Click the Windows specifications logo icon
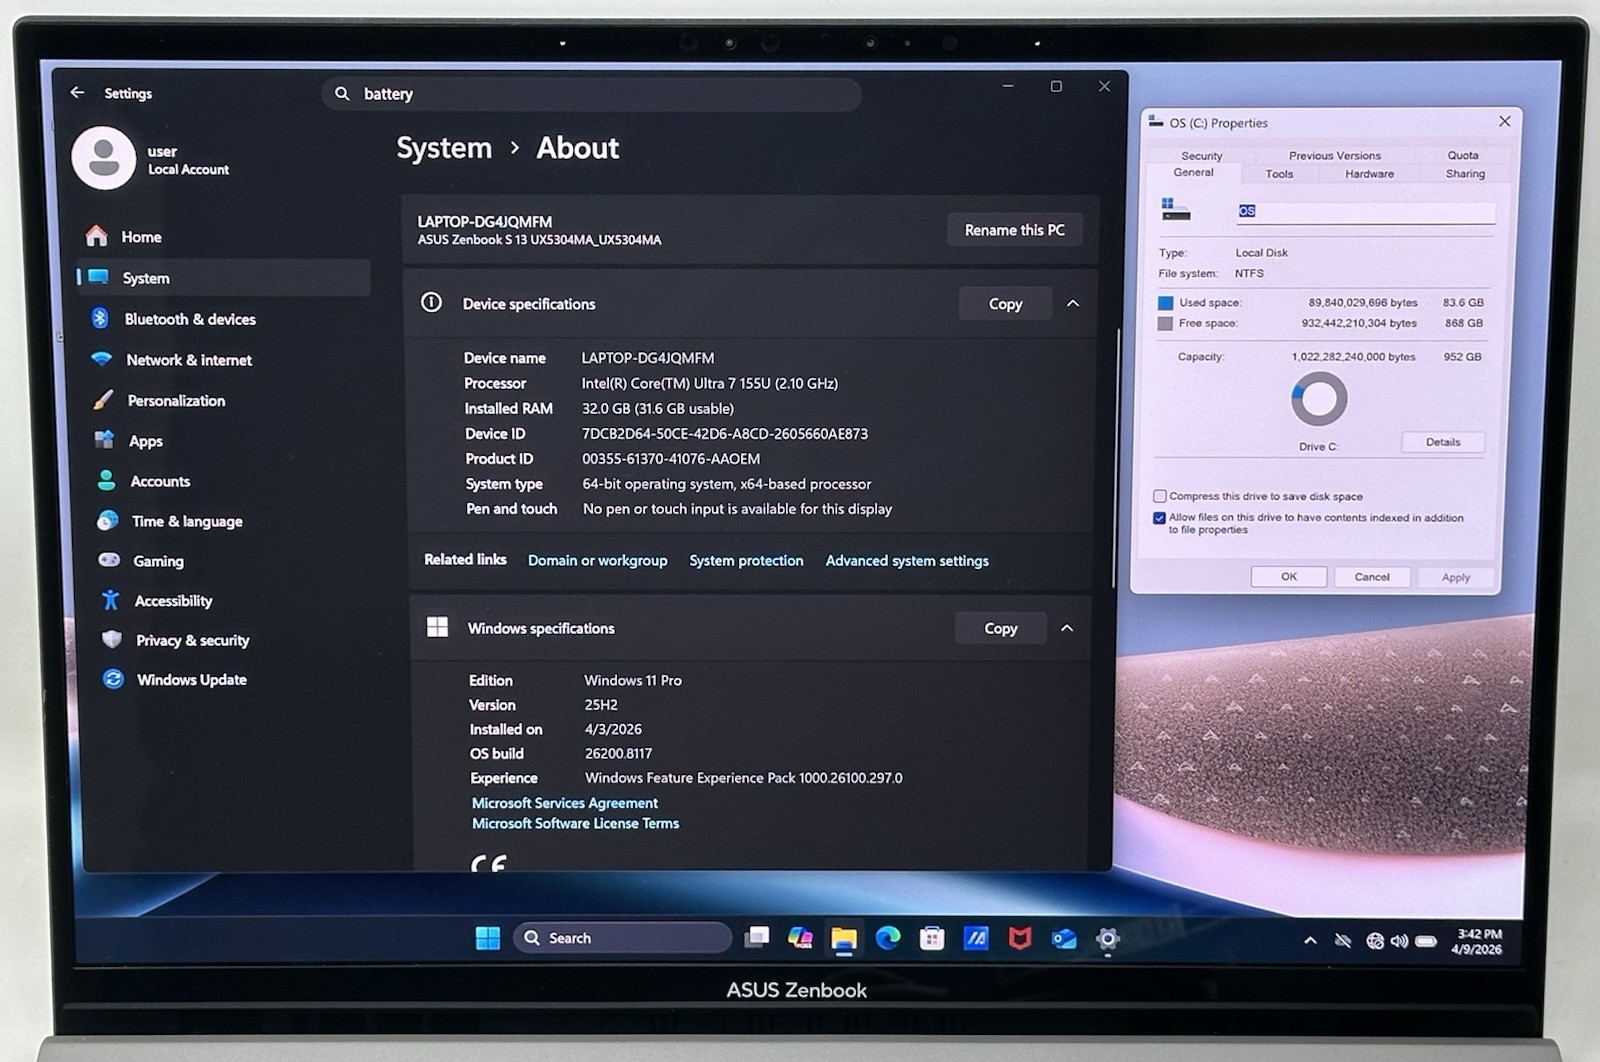 point(437,627)
